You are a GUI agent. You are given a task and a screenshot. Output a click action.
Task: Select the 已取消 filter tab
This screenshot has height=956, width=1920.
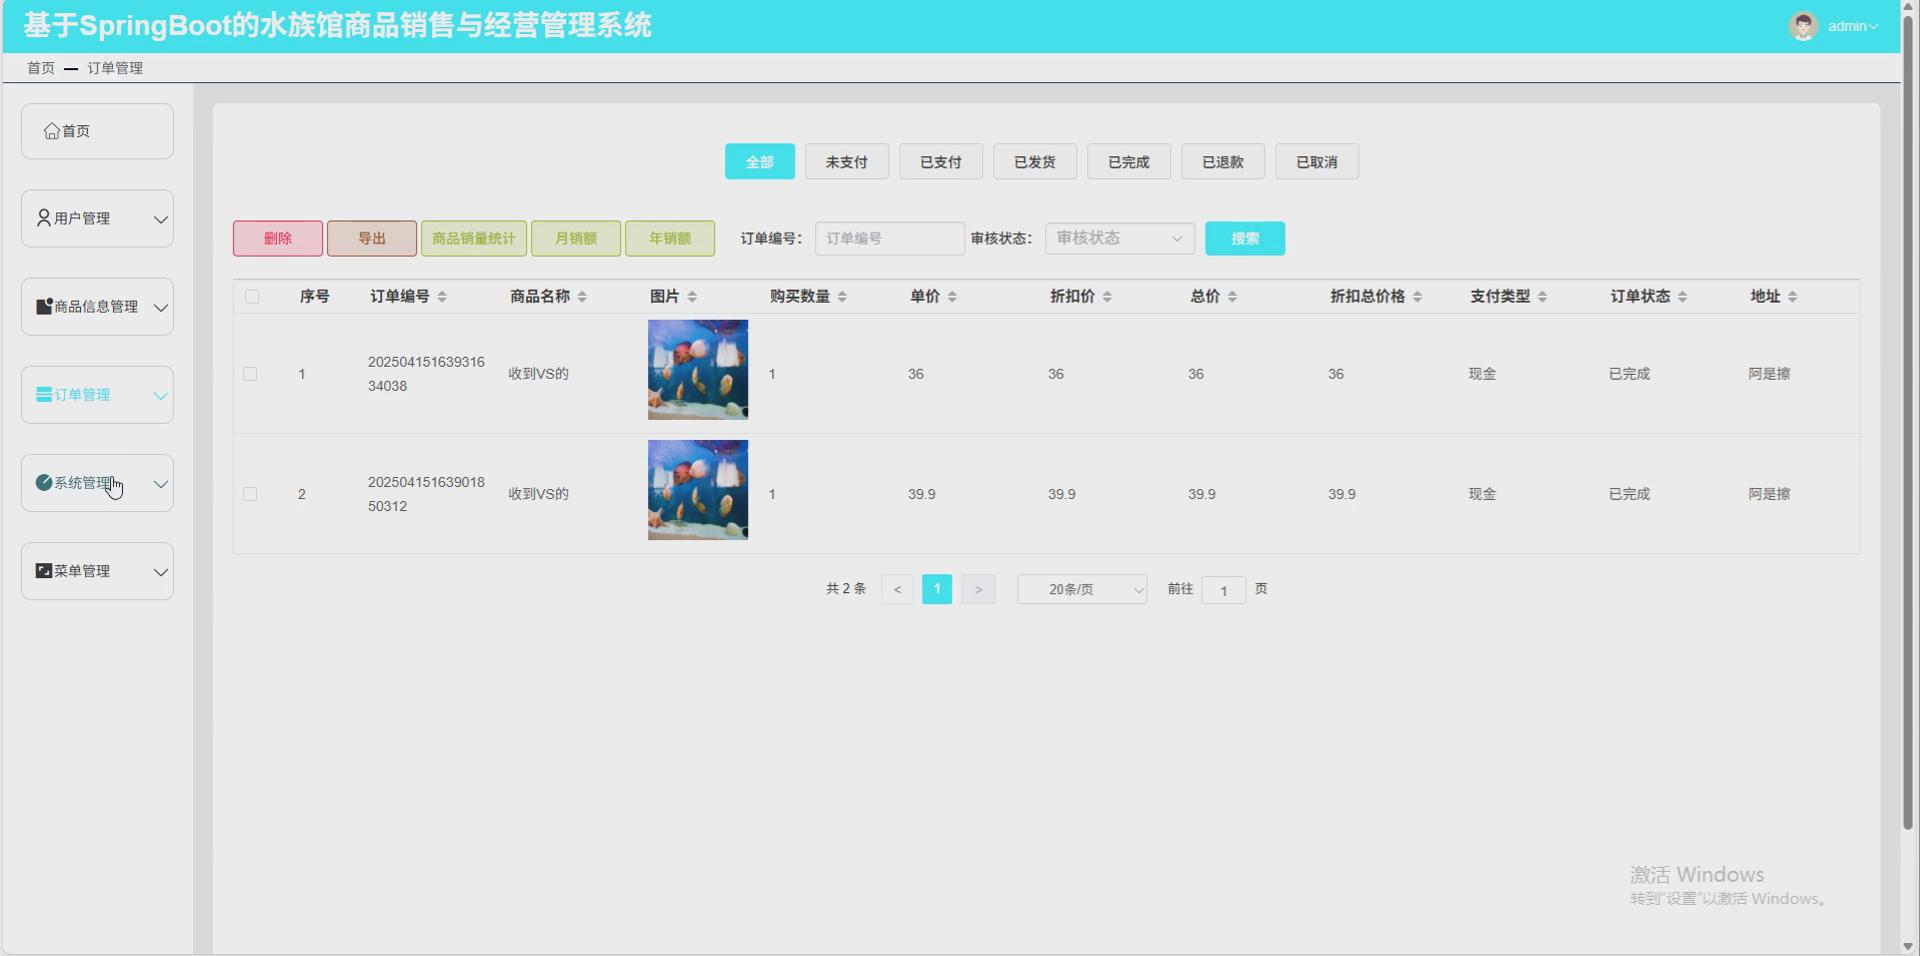(1317, 162)
